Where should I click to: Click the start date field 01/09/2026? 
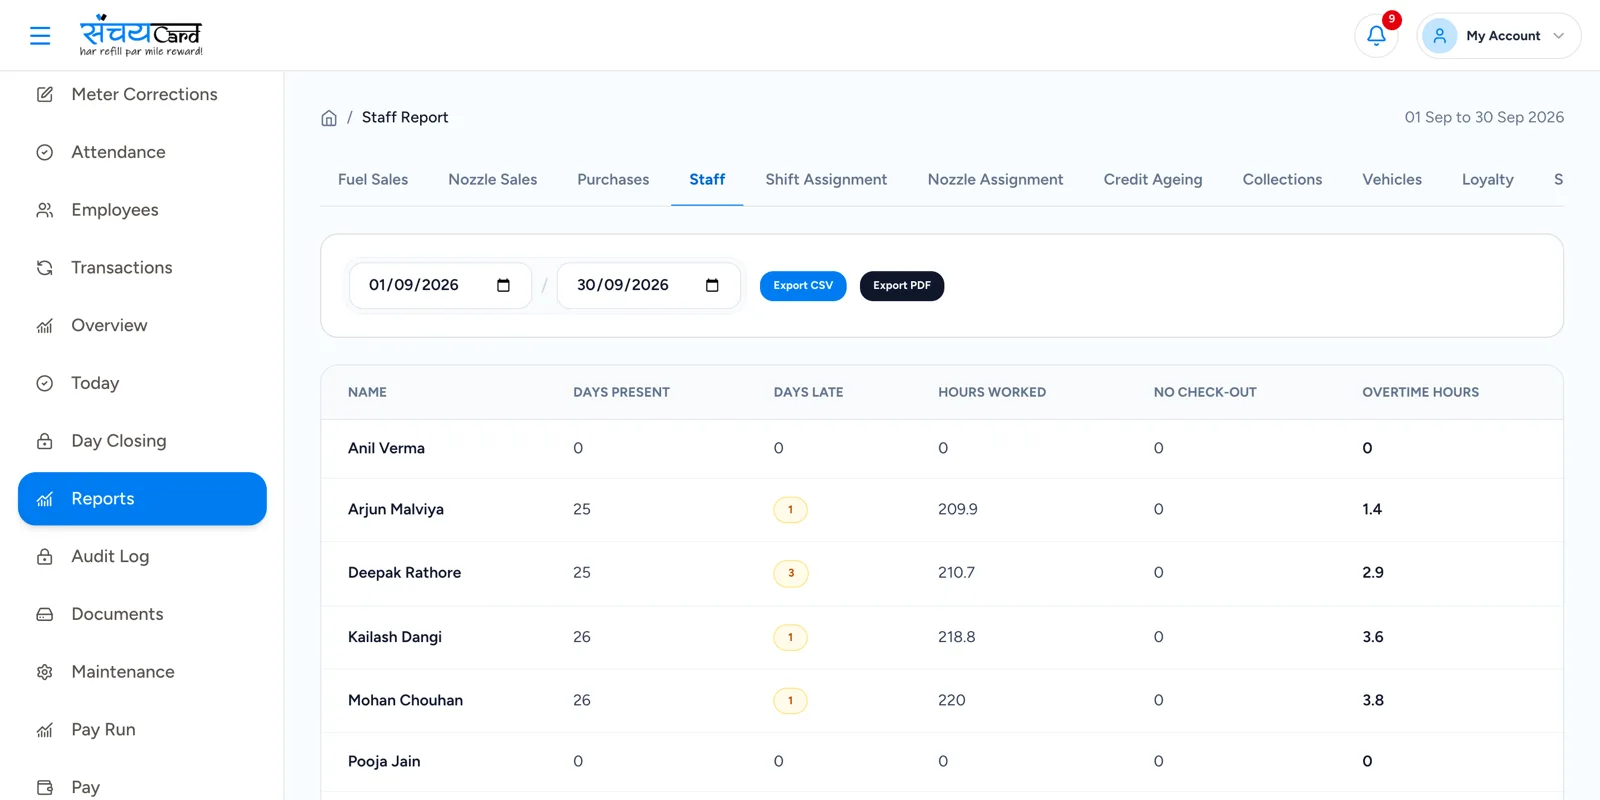tap(440, 286)
